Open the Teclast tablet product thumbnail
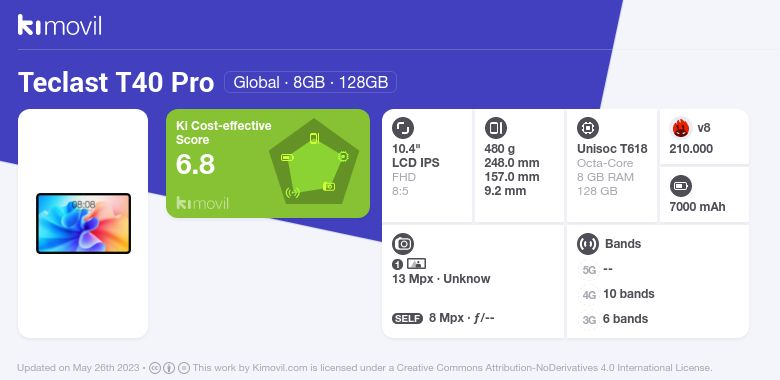 click(83, 223)
